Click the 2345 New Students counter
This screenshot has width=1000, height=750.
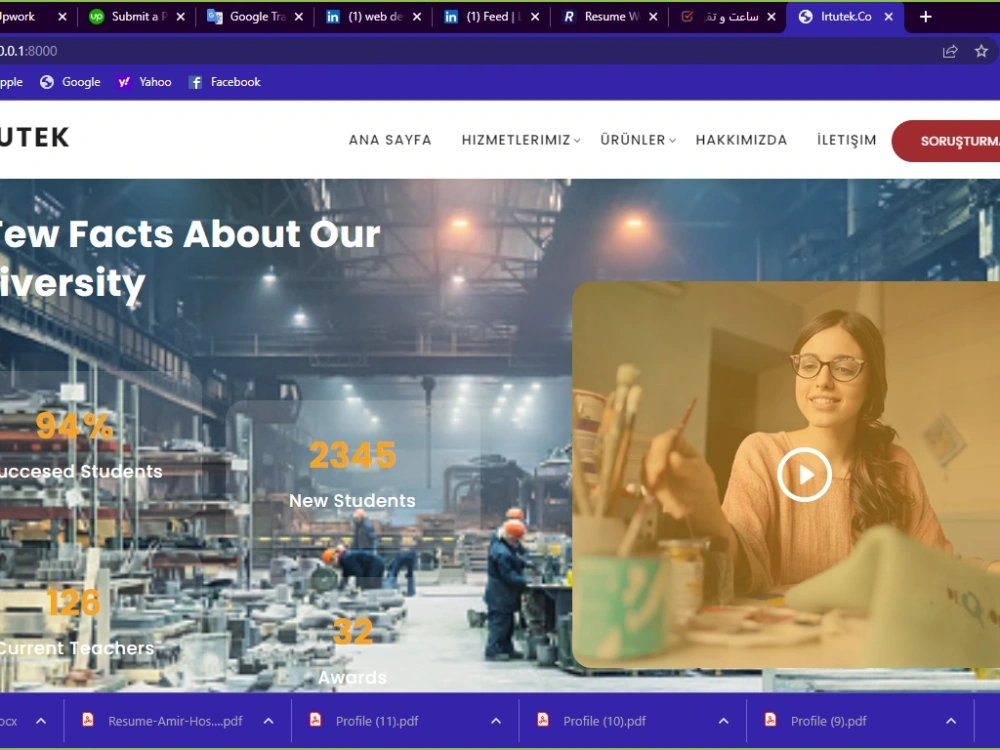[352, 473]
